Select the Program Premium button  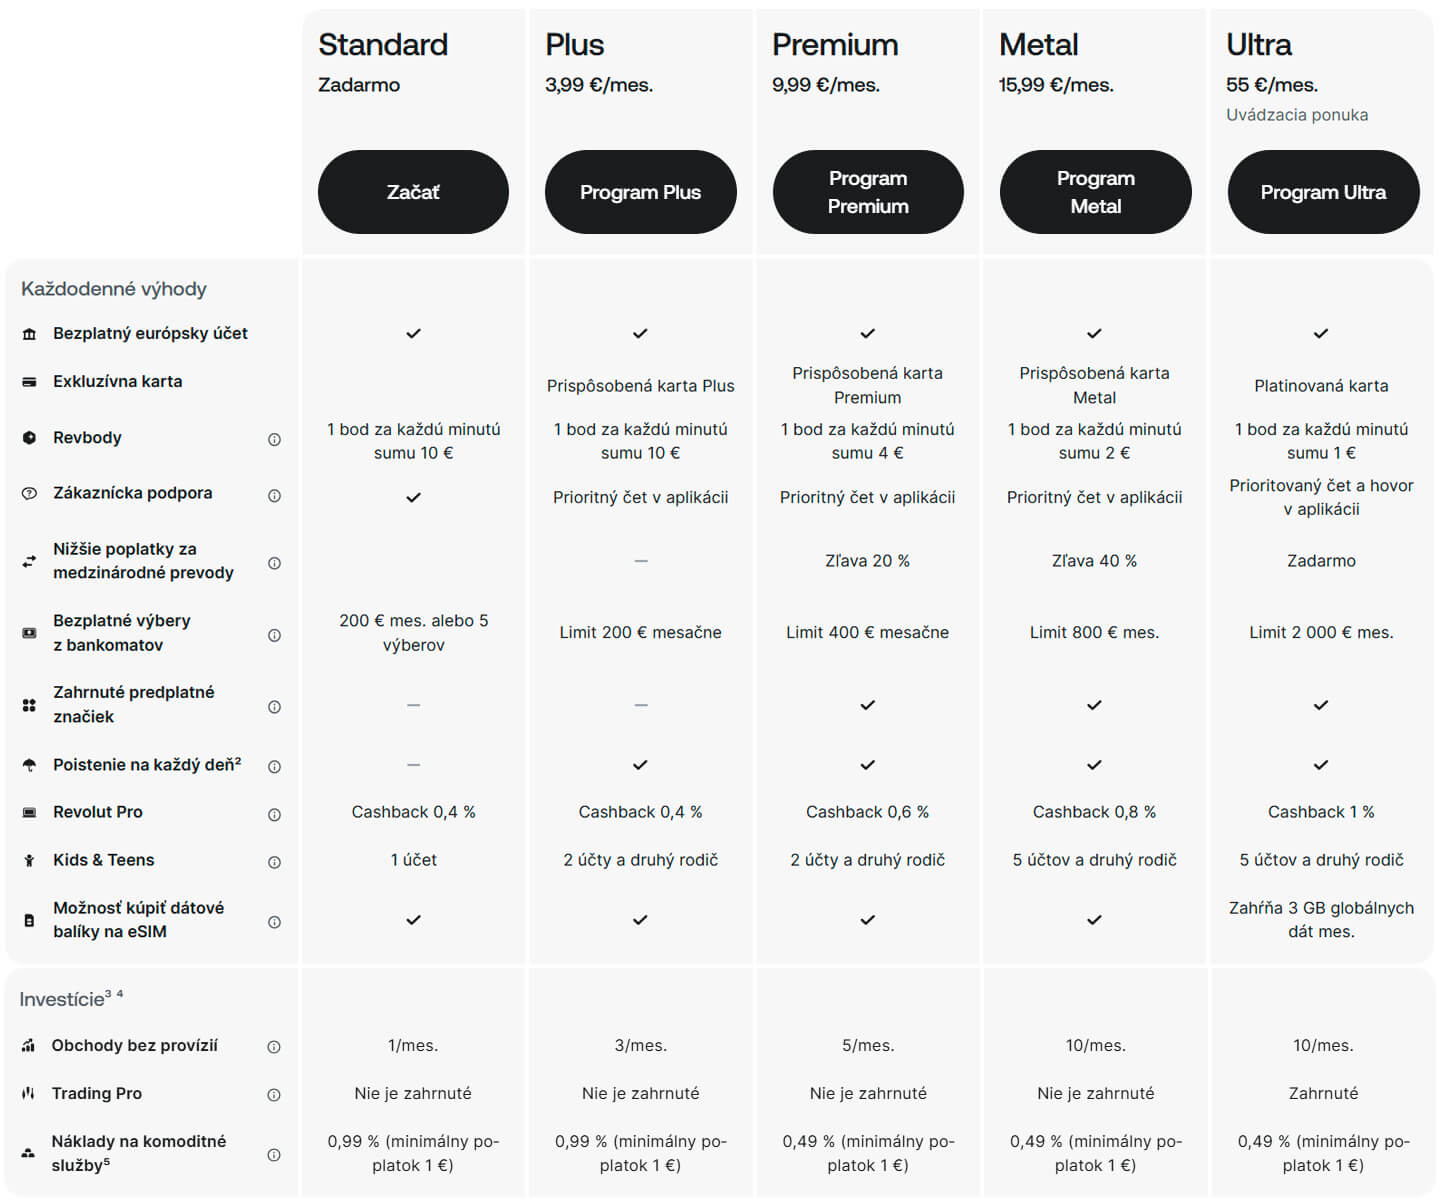868,192
